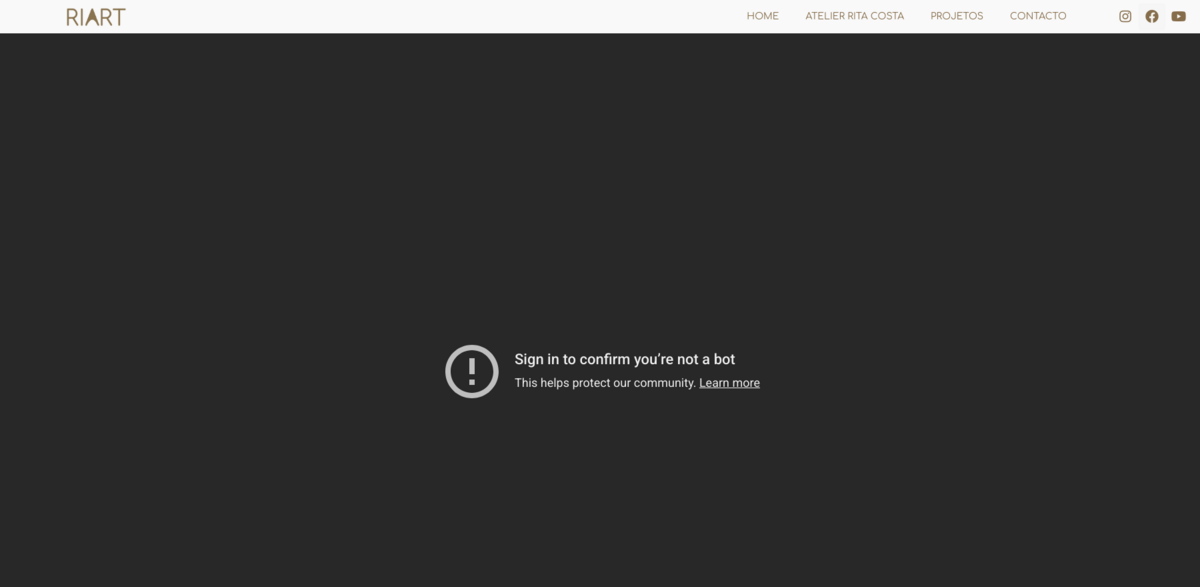Open the Facebook page icon
Screen dimensions: 1200x587
1152,16
